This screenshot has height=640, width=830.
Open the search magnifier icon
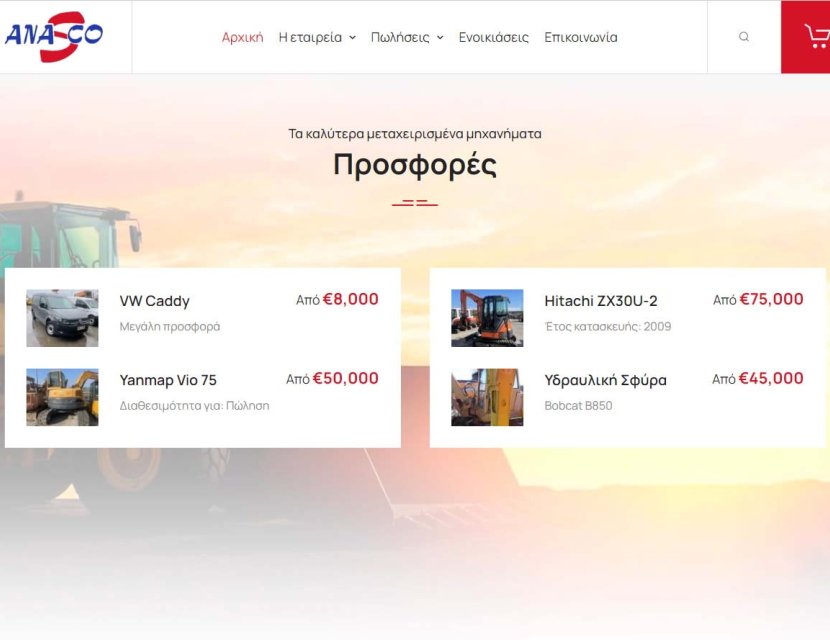point(744,37)
